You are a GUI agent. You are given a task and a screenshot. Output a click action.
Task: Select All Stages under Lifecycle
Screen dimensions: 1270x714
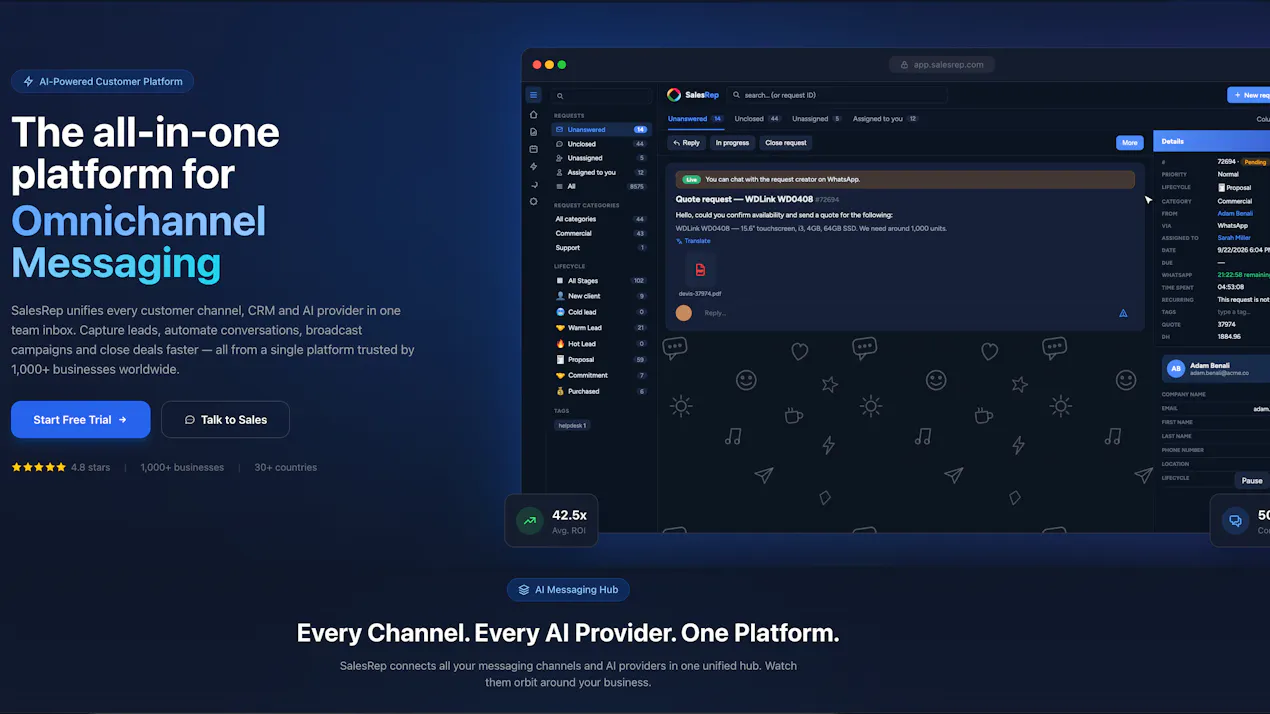600,281
